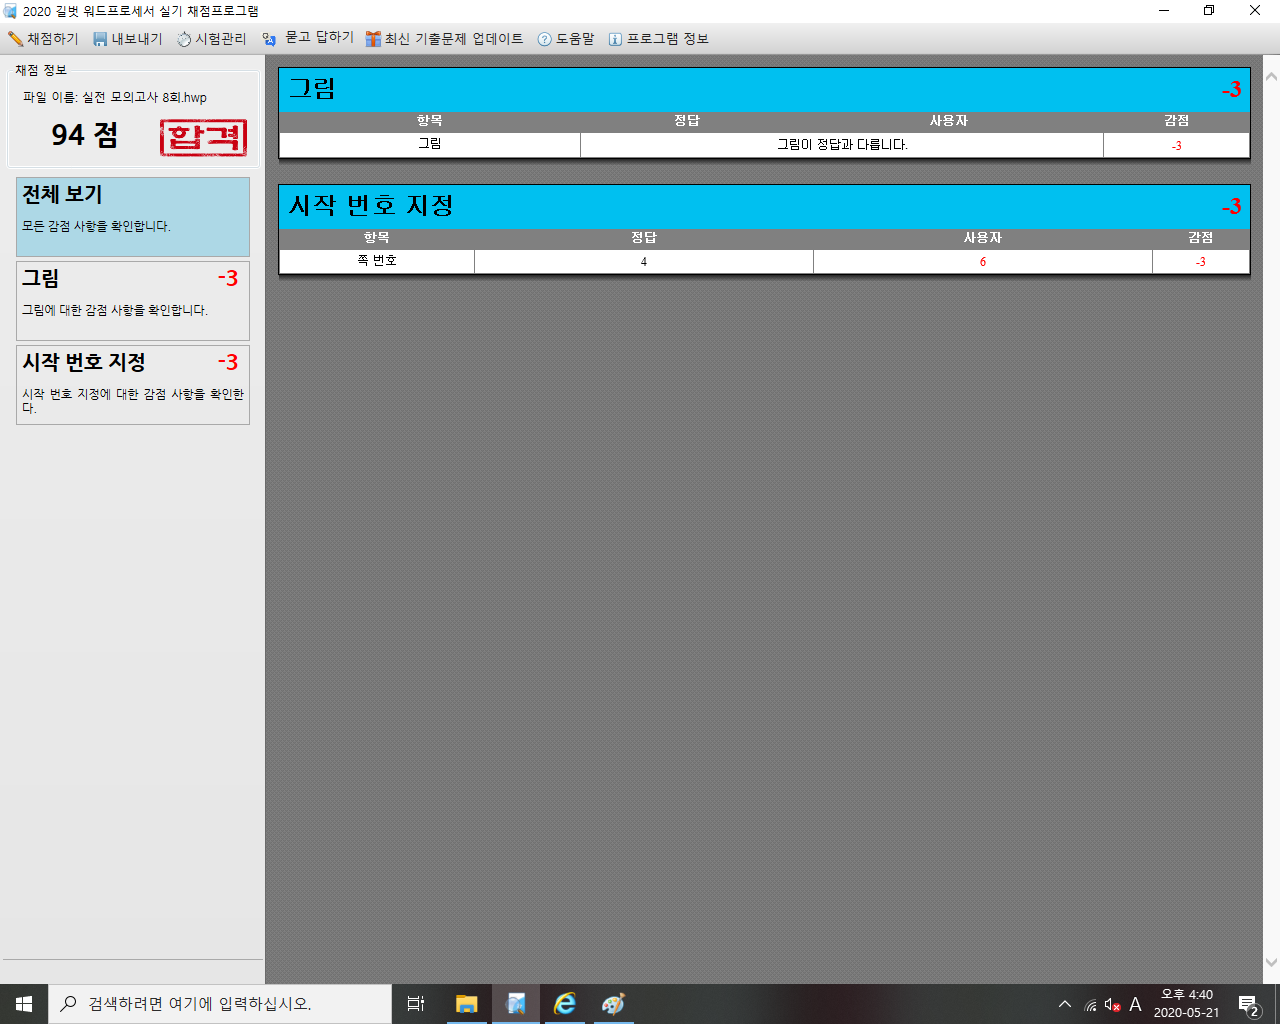This screenshot has height=1024, width=1280.
Task: Open the 내보내기 menu item
Action: (127, 39)
